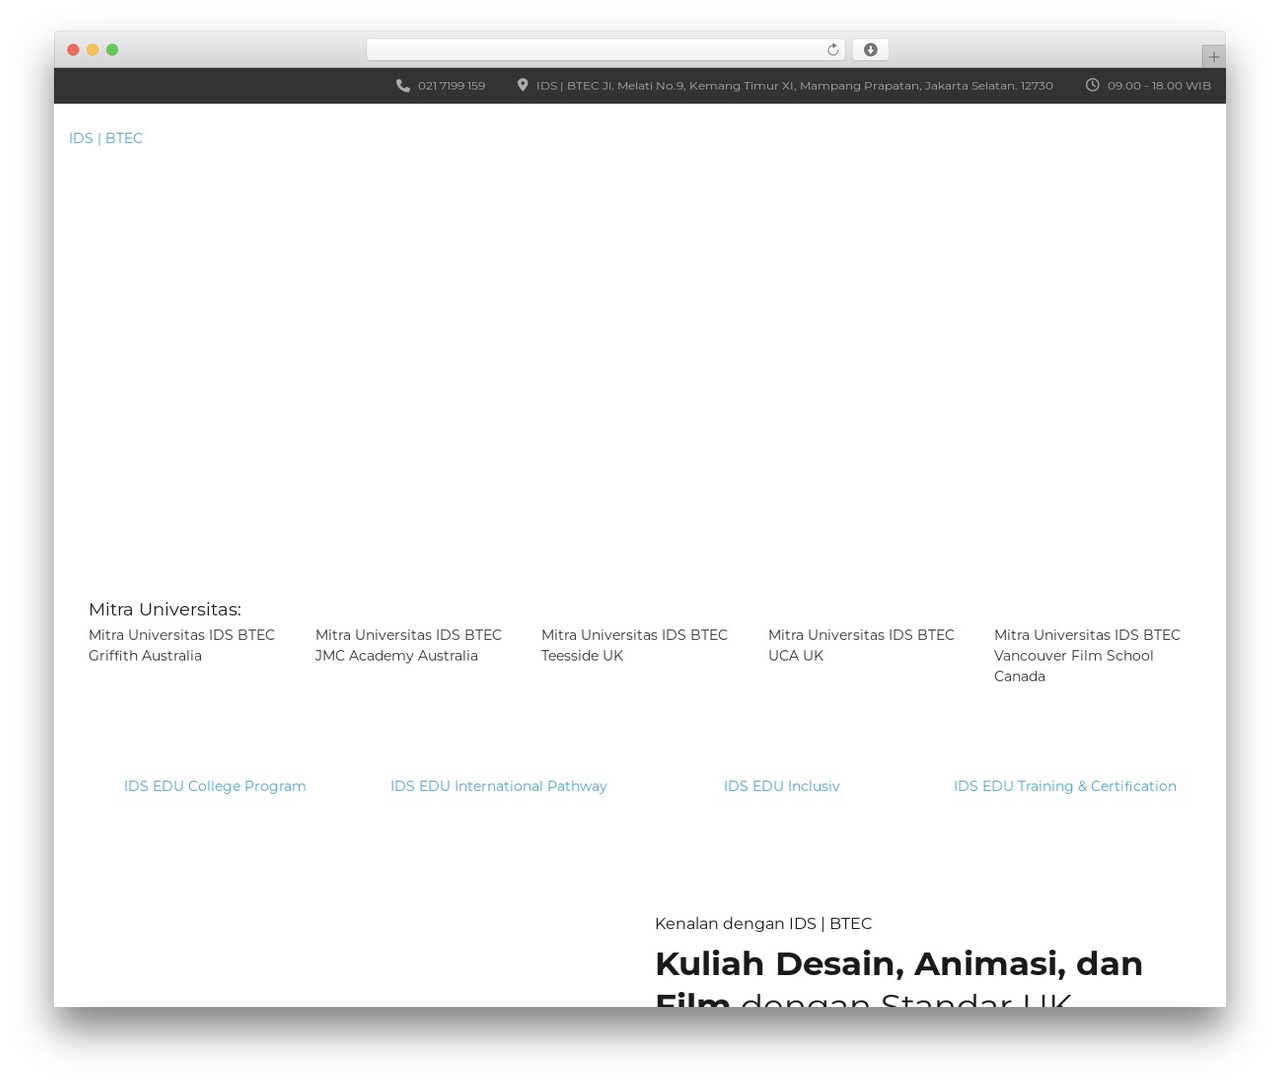
Task: Click the Jl. Melati No.9 address text
Action: [794, 86]
